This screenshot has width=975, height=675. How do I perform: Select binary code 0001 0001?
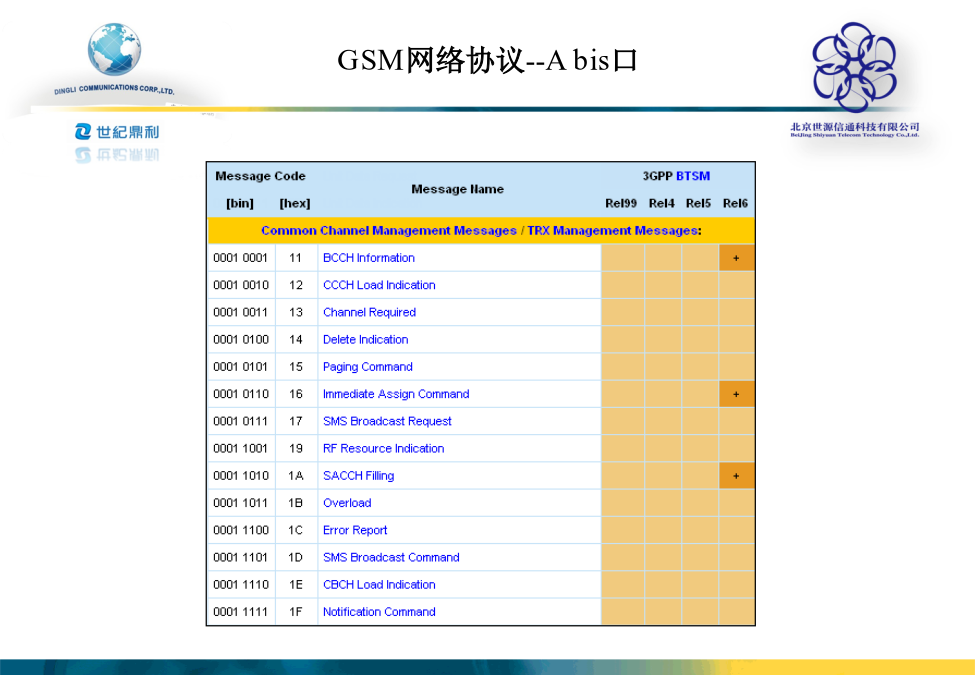tap(241, 258)
